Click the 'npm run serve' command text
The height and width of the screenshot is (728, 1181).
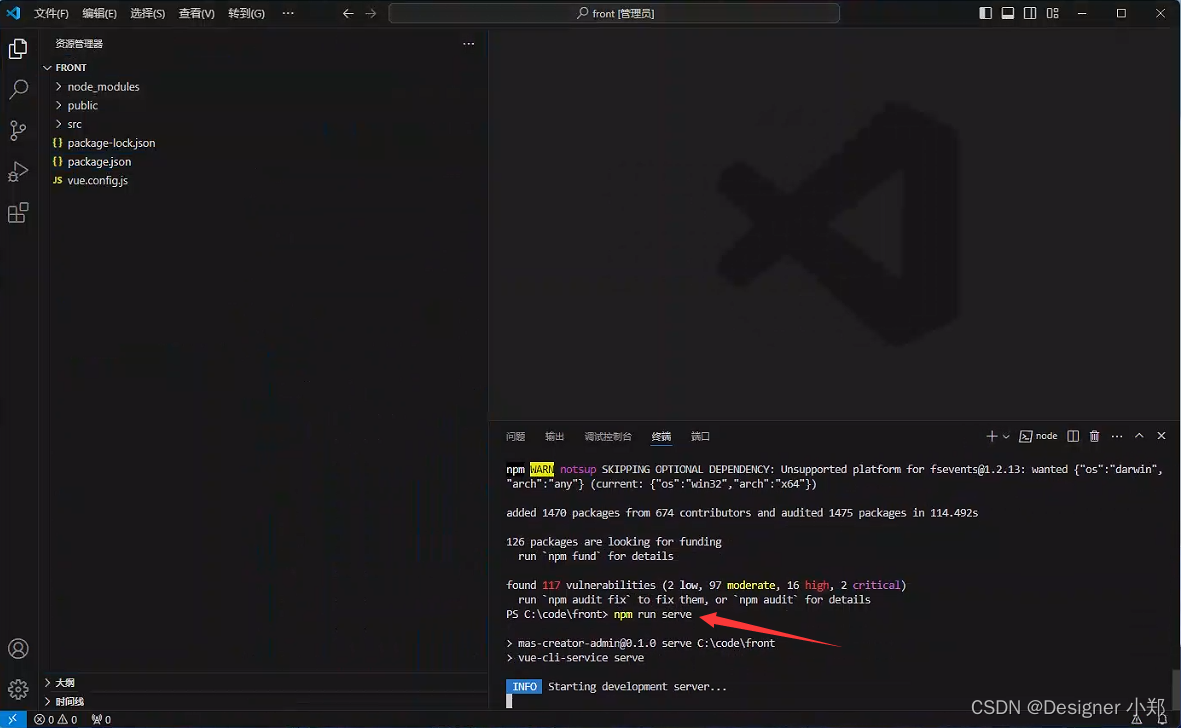coord(652,614)
